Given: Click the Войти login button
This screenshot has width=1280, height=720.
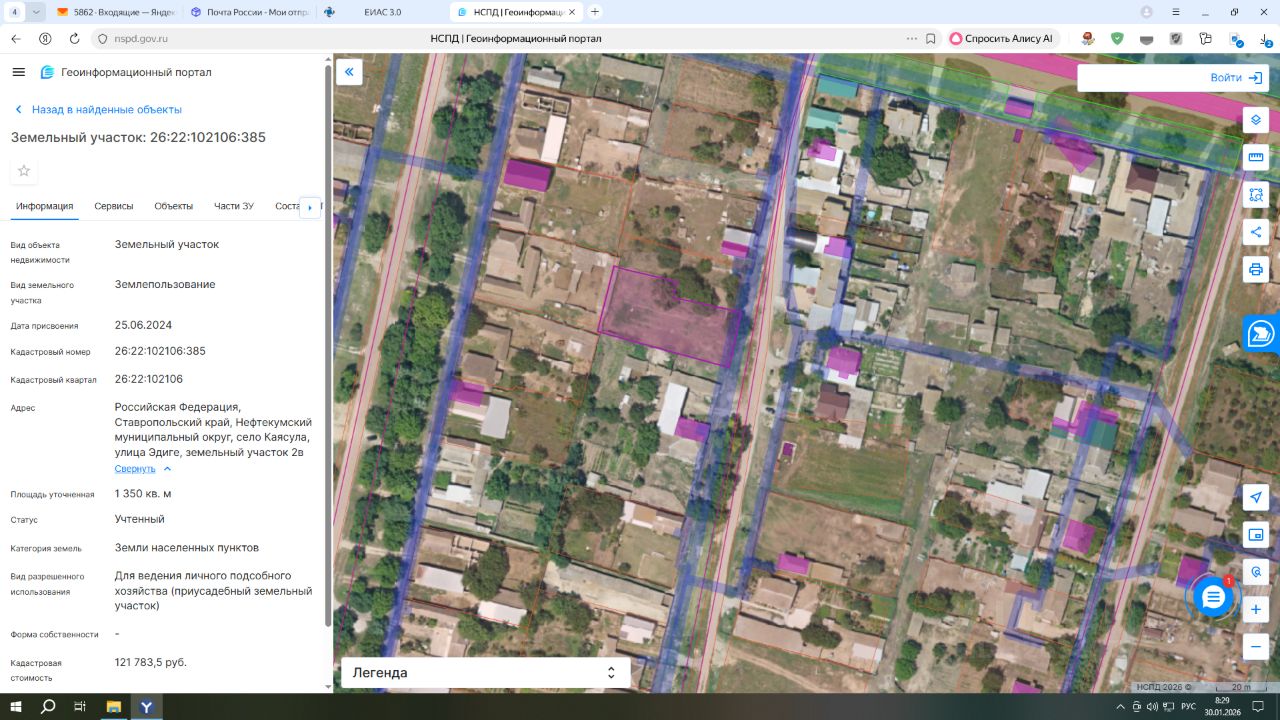Looking at the screenshot, I should pos(1235,78).
